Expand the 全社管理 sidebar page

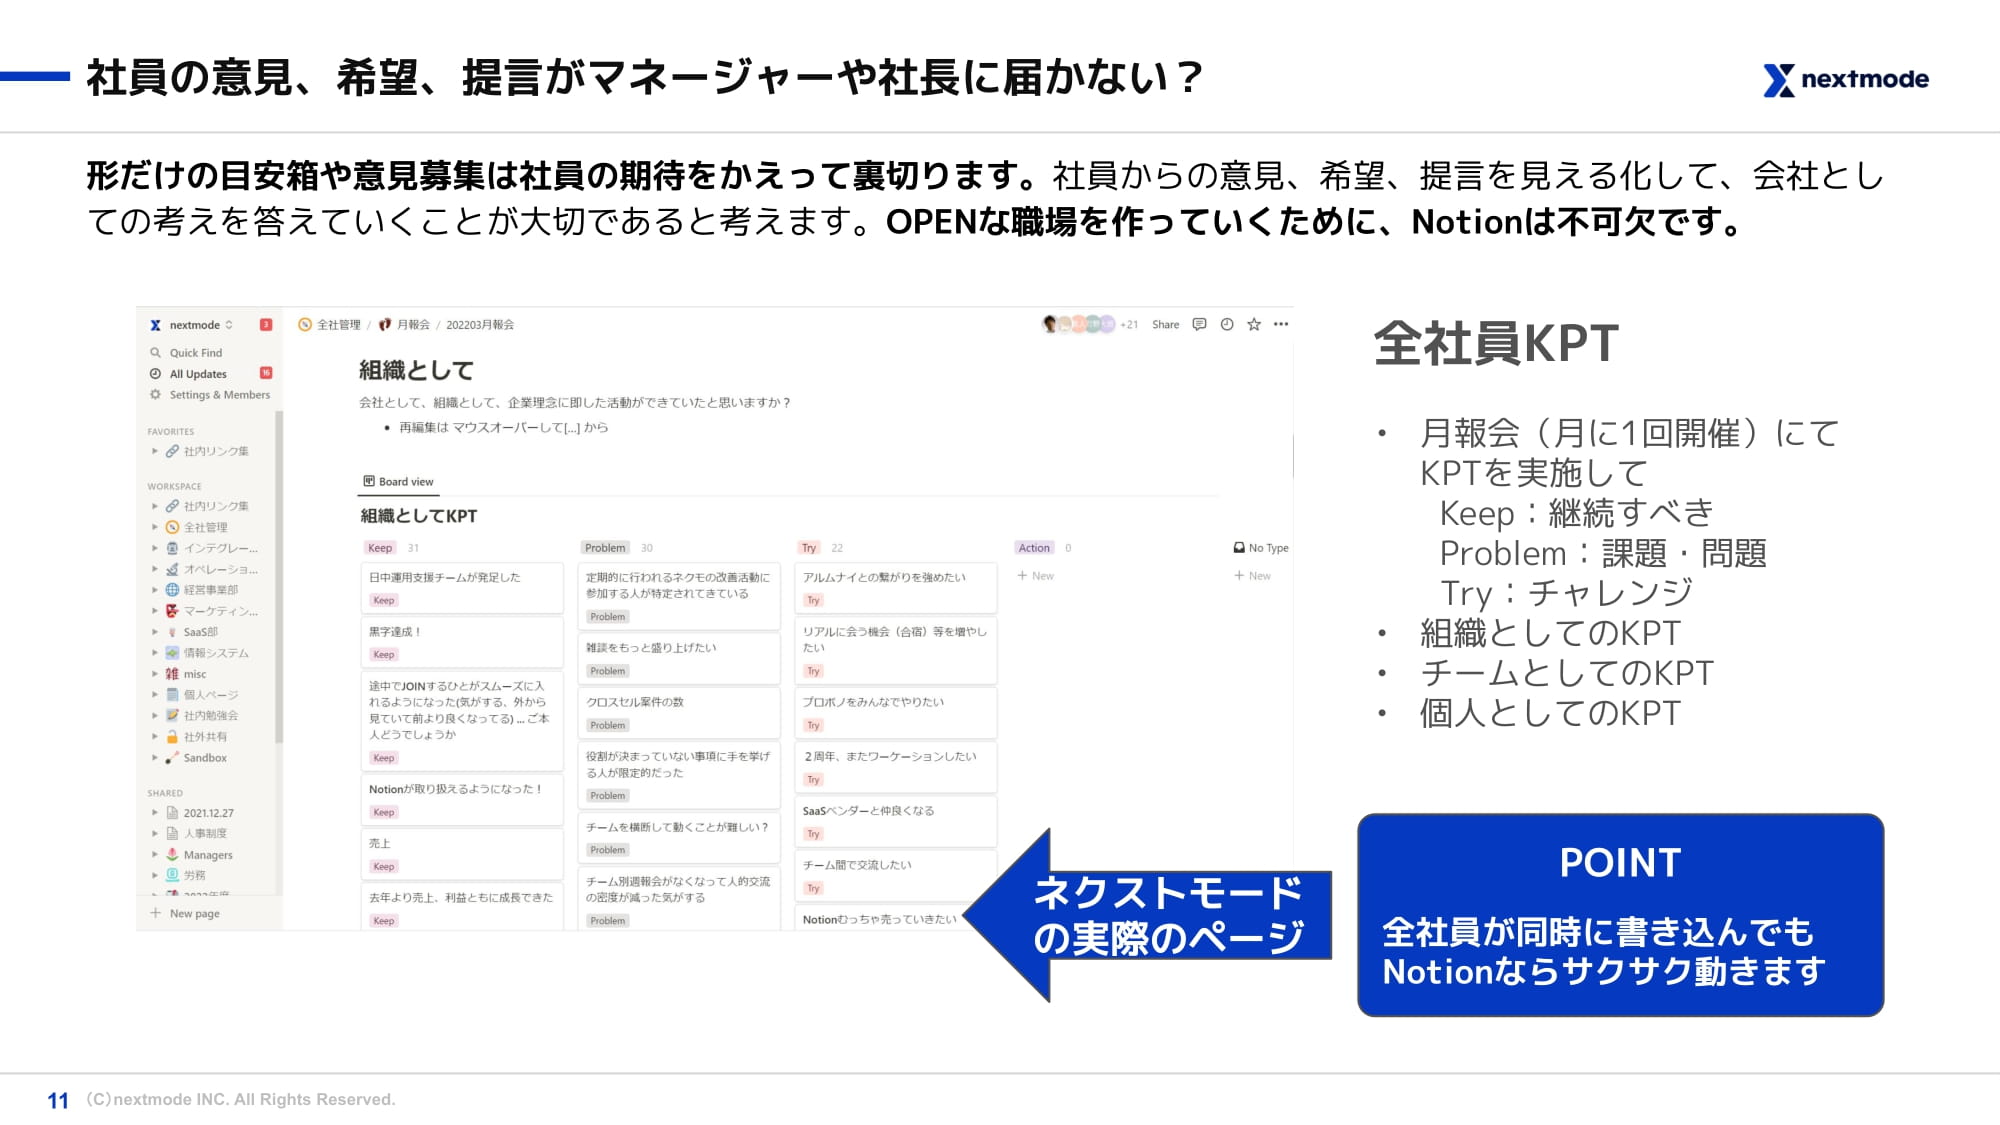click(x=155, y=527)
